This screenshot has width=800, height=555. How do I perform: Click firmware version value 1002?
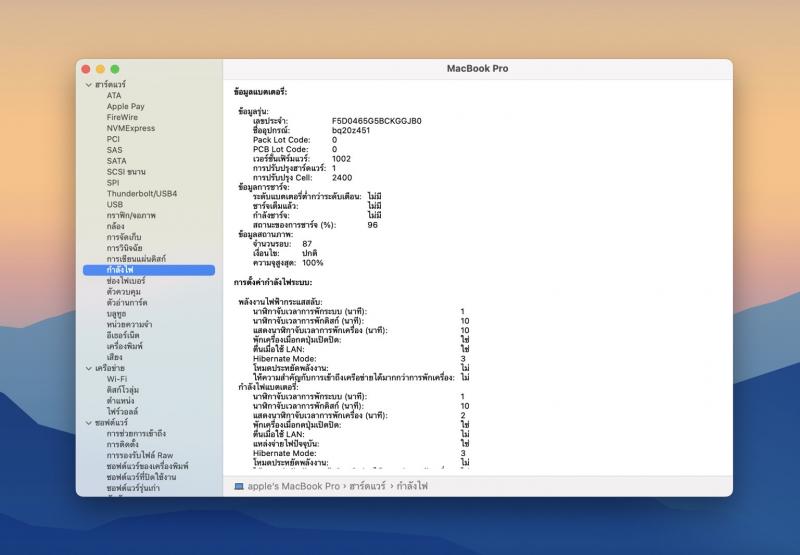click(x=341, y=159)
